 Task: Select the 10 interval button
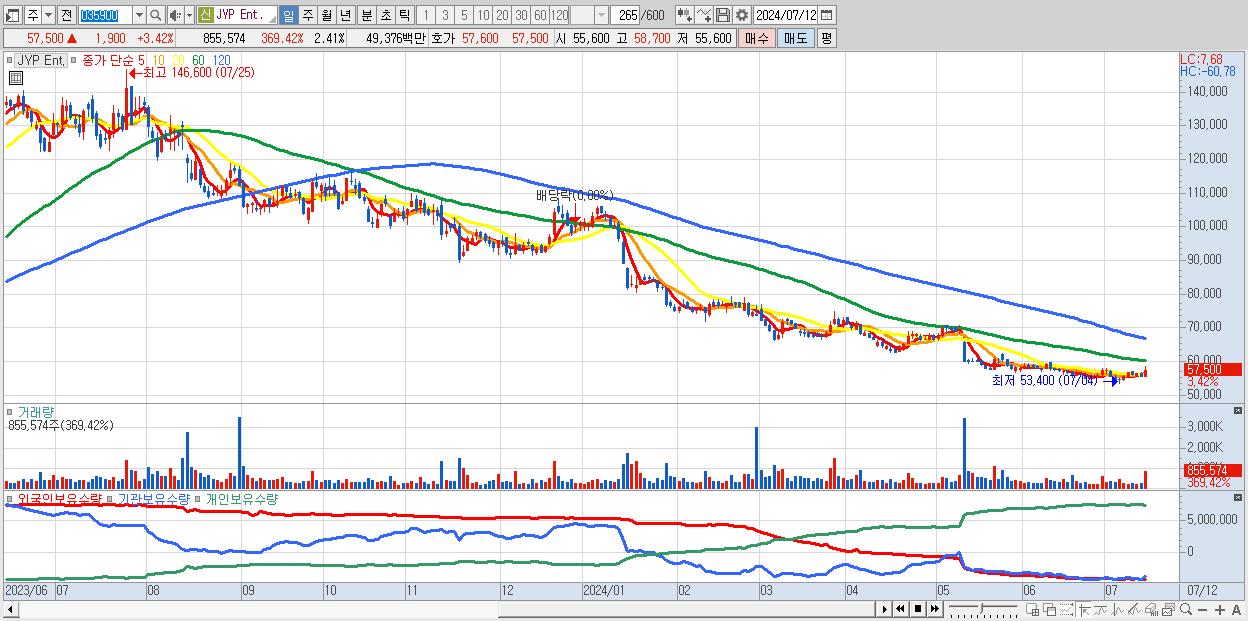pos(484,15)
